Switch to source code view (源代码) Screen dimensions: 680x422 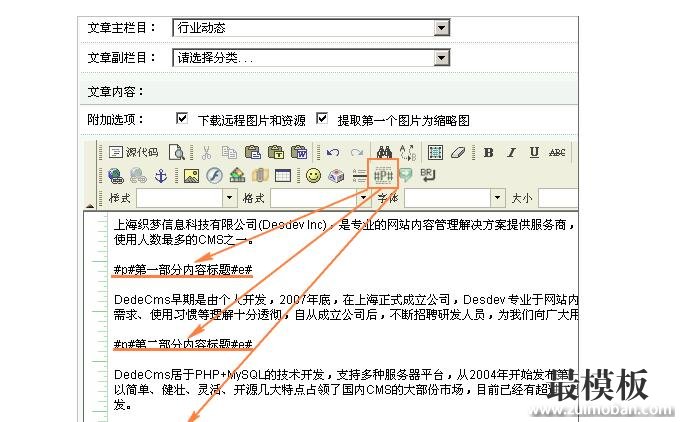[x=133, y=152]
